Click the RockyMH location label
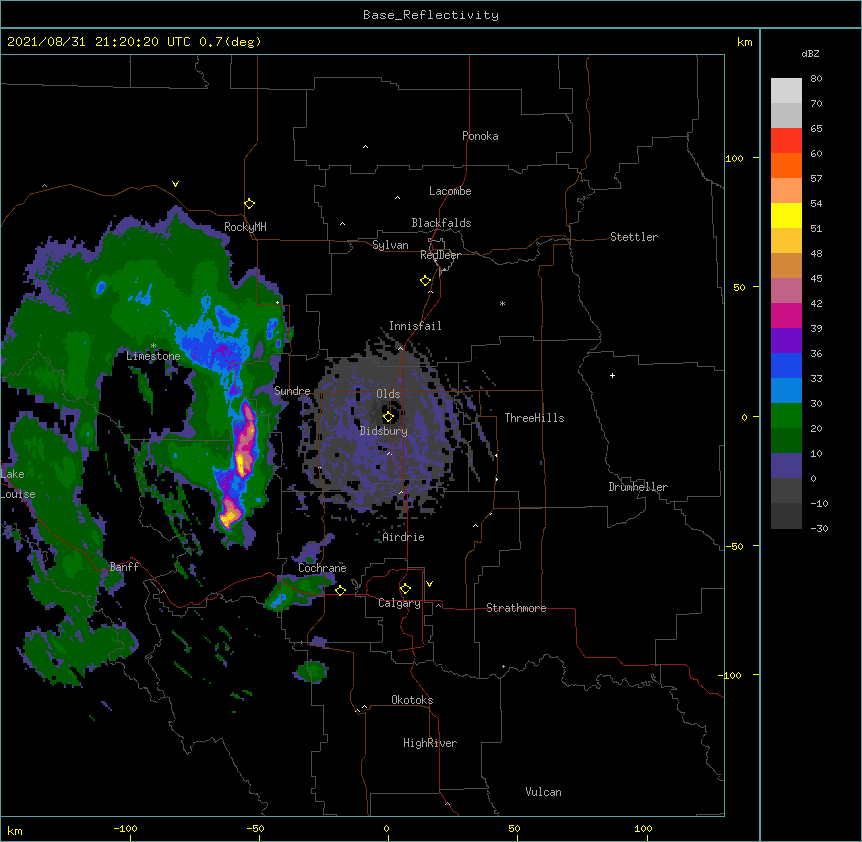 coord(245,227)
